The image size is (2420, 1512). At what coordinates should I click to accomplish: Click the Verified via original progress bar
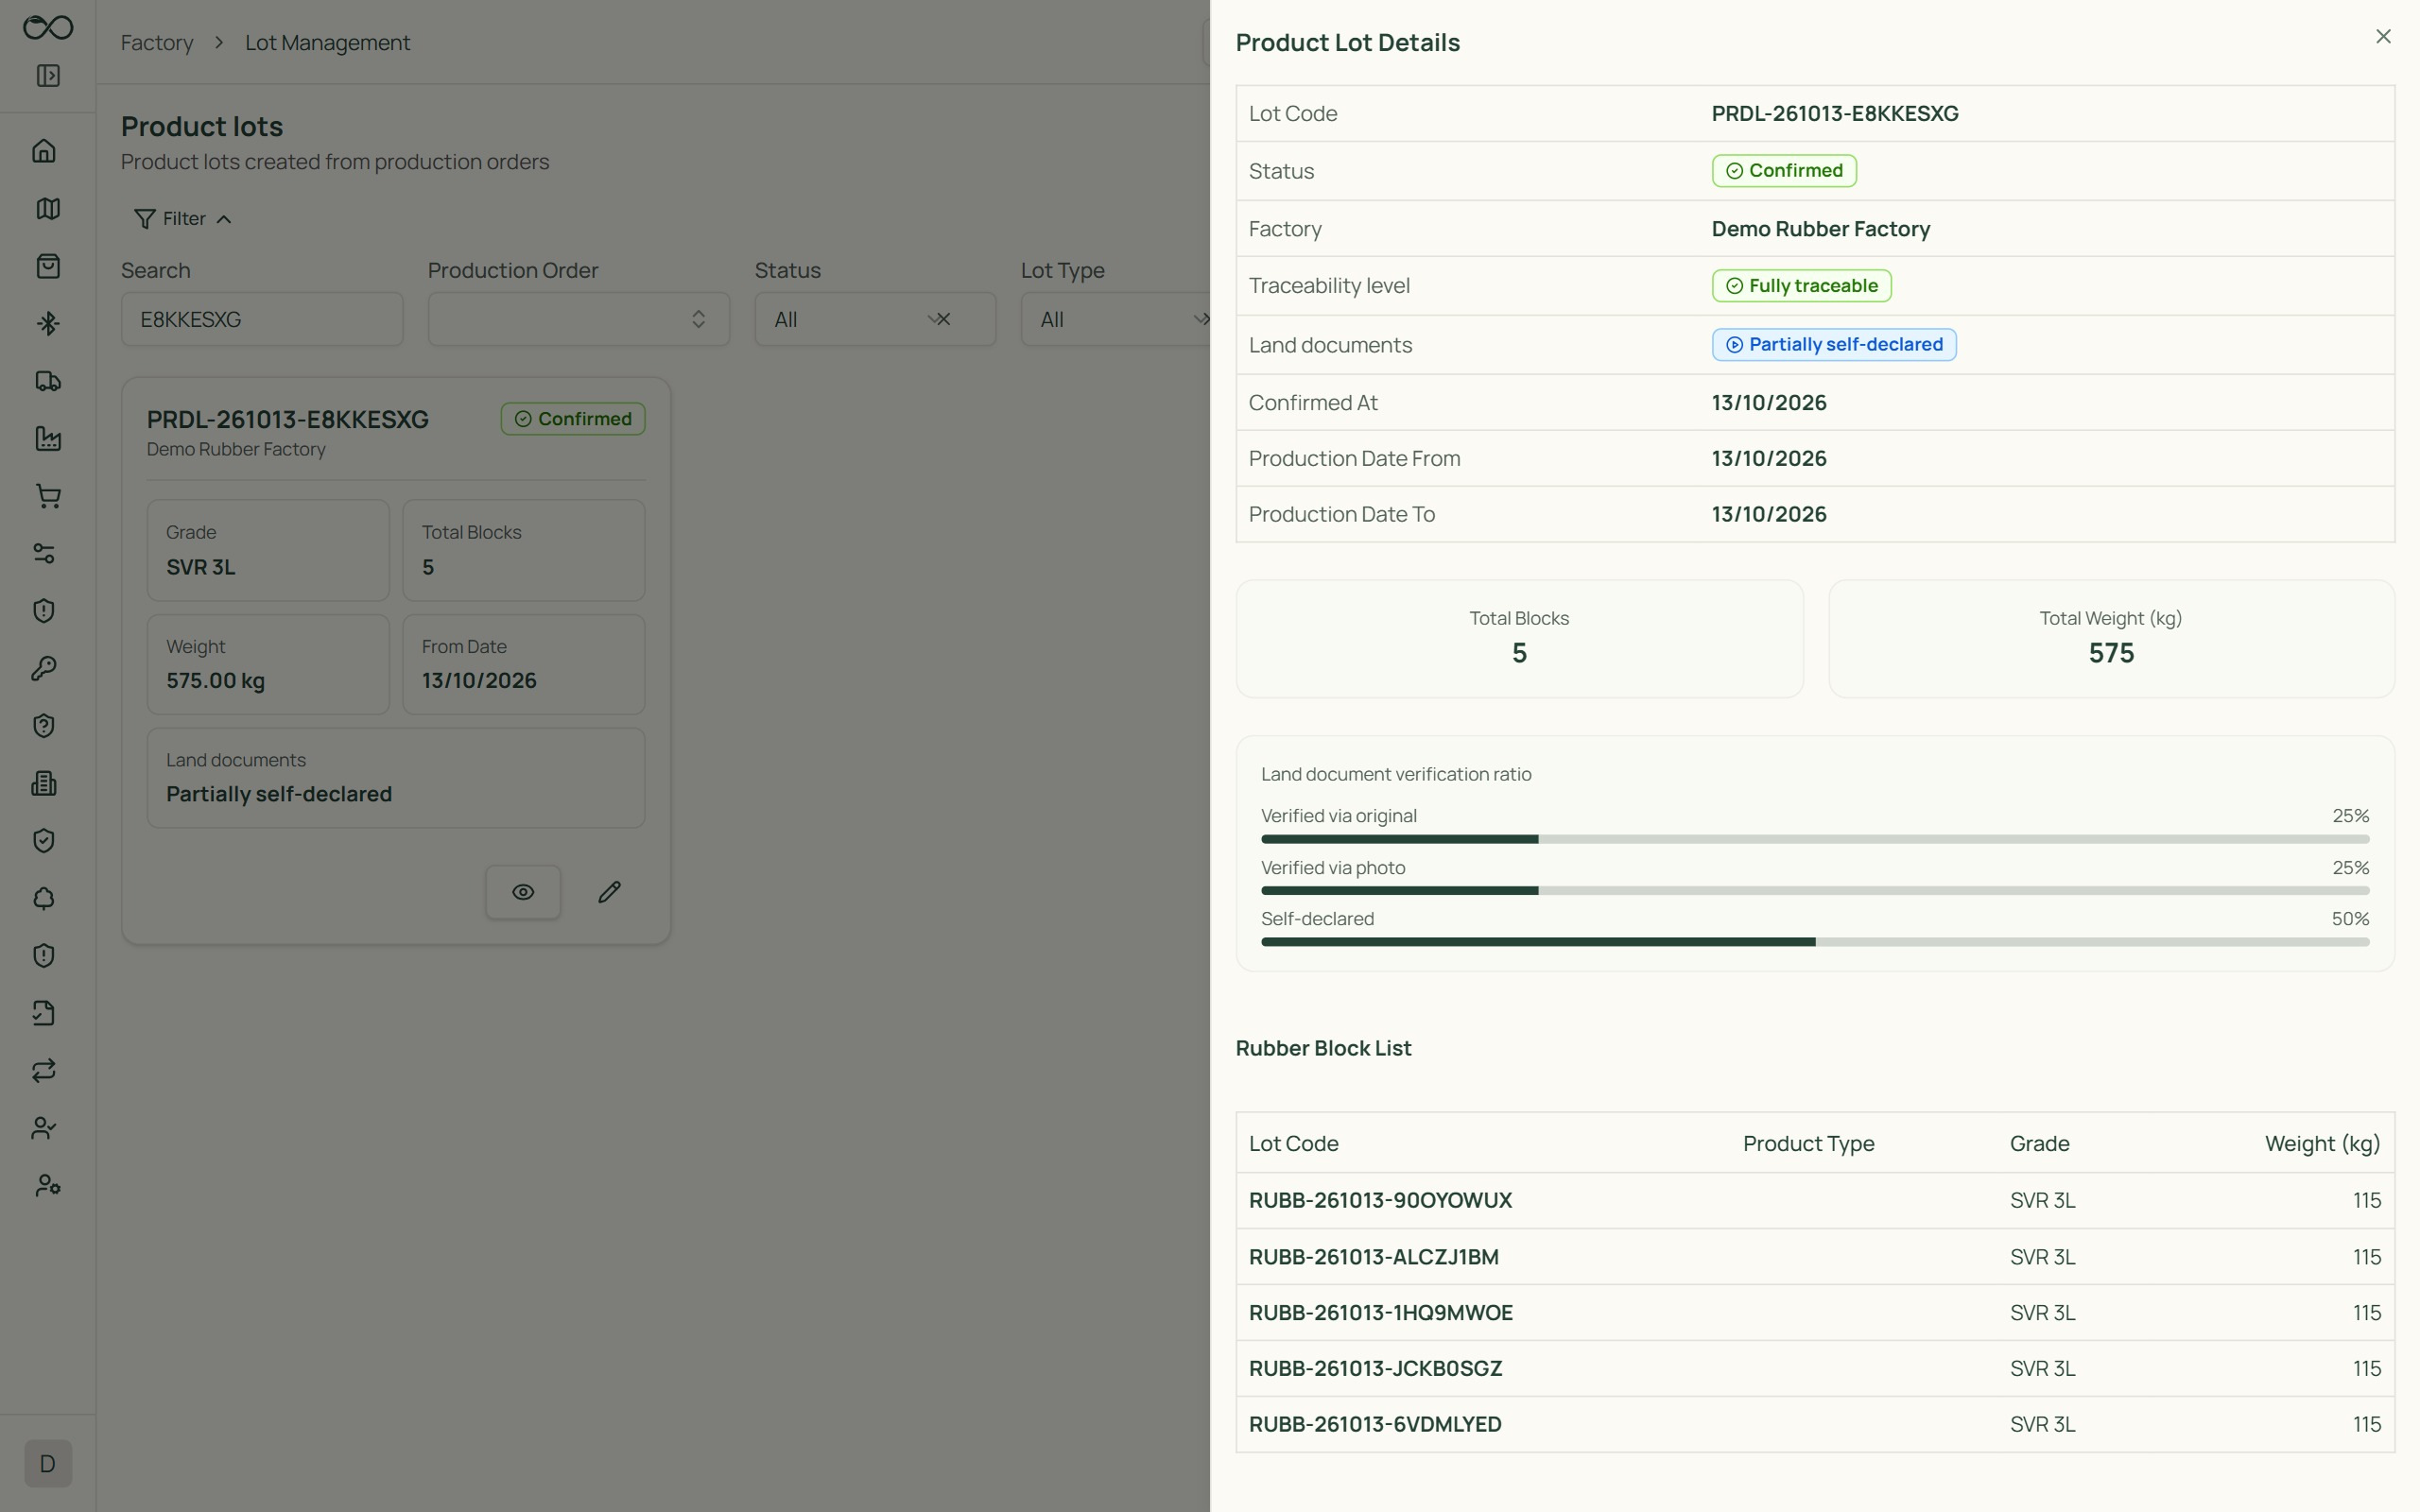[x=1815, y=839]
